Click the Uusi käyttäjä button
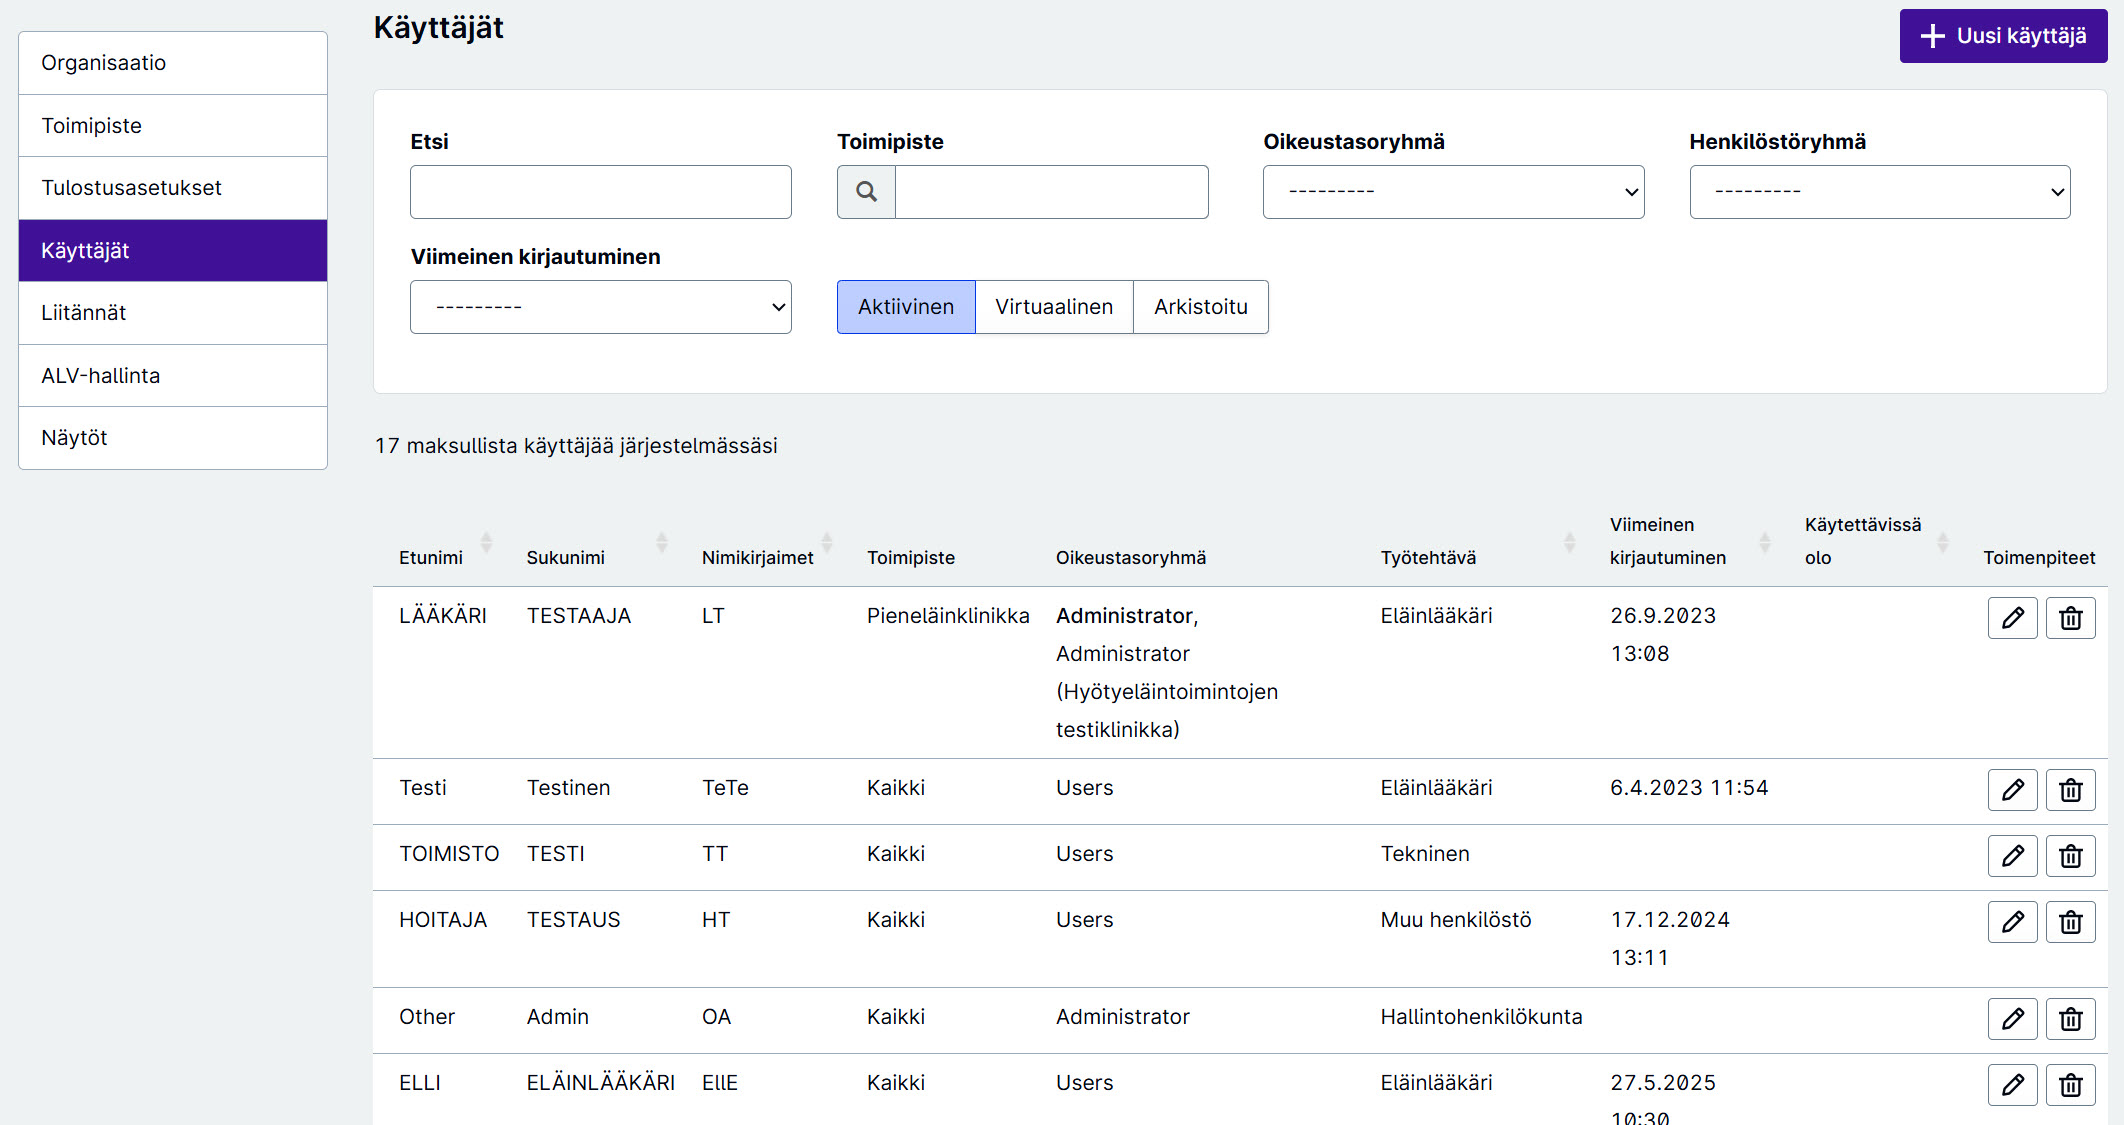 tap(2003, 36)
